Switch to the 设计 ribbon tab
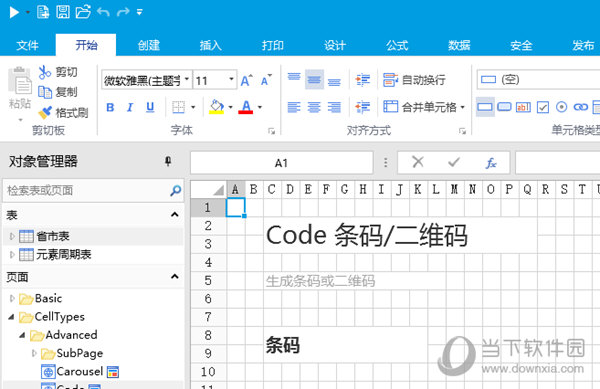Image resolution: width=600 pixels, height=389 pixels. [x=335, y=45]
